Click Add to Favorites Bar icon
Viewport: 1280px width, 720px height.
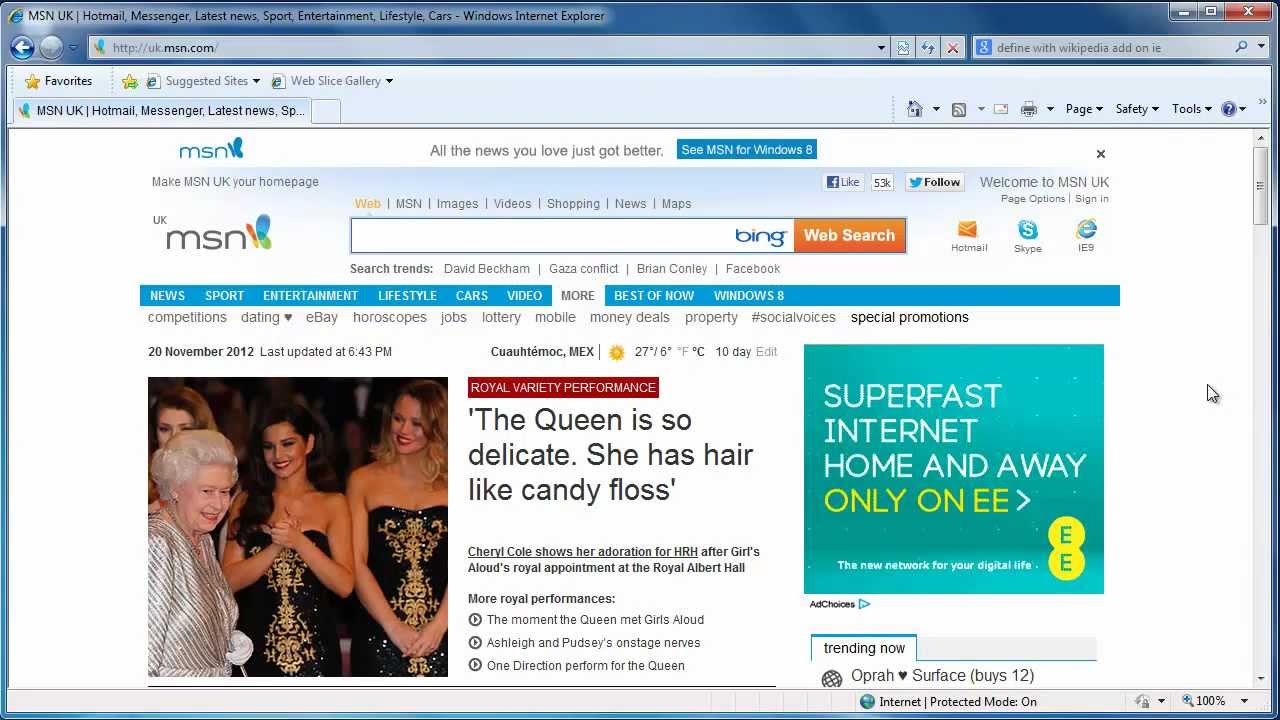point(130,81)
